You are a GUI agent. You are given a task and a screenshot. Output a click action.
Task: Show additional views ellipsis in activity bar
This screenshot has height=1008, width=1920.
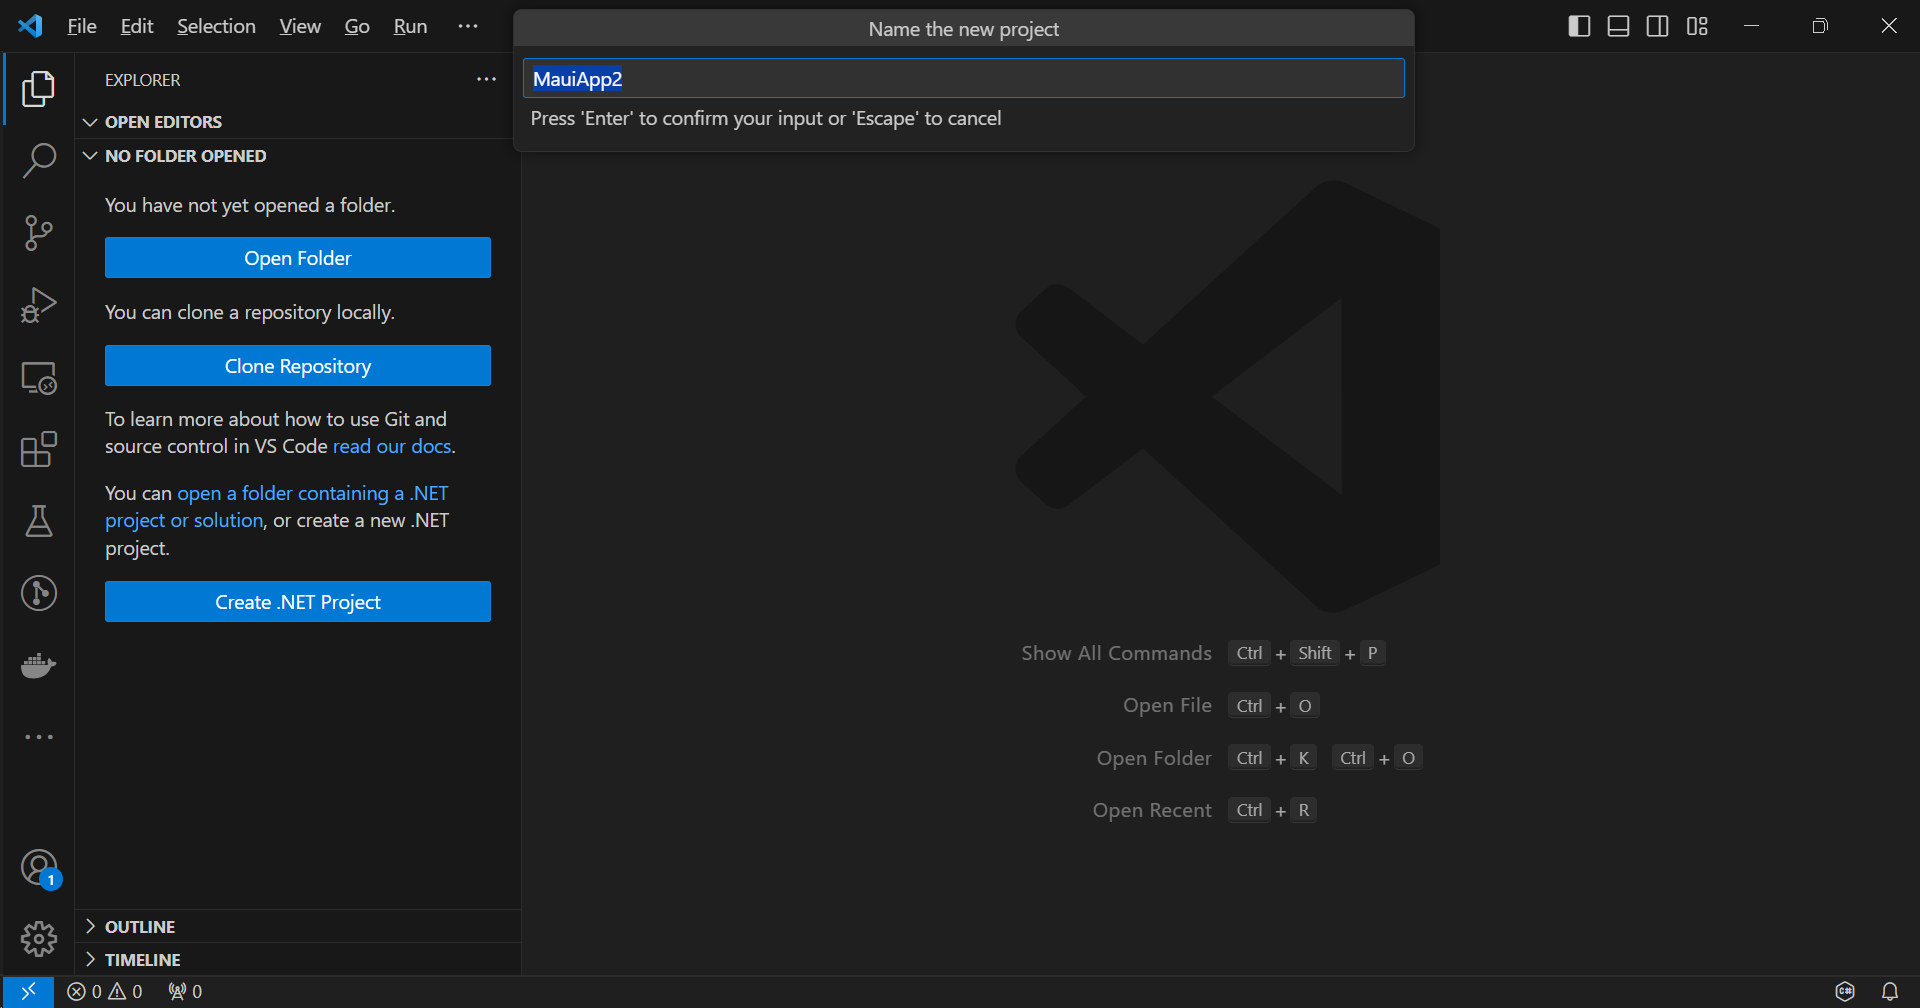38,737
